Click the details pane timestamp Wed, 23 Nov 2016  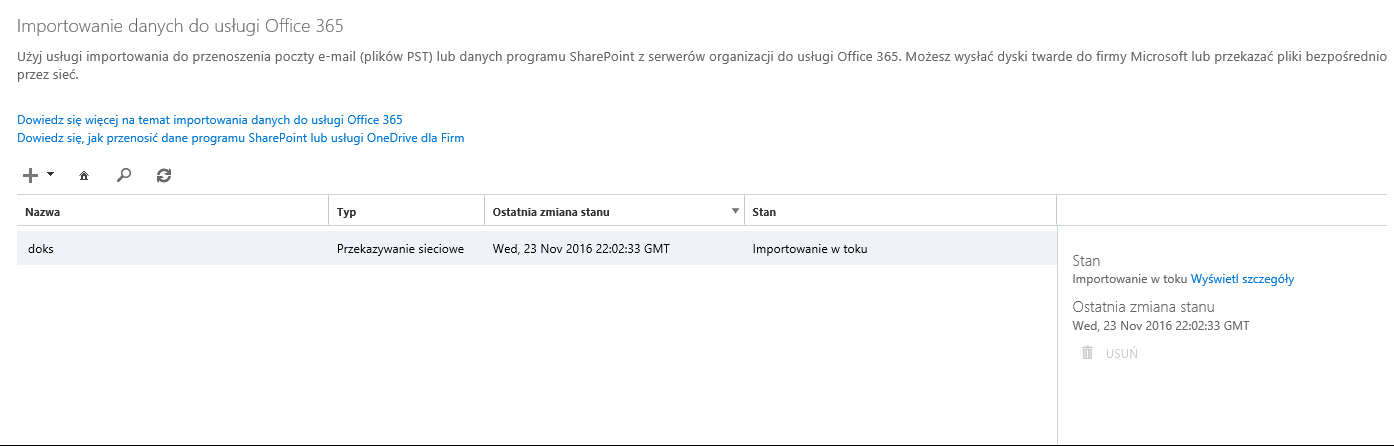[x=1160, y=326]
